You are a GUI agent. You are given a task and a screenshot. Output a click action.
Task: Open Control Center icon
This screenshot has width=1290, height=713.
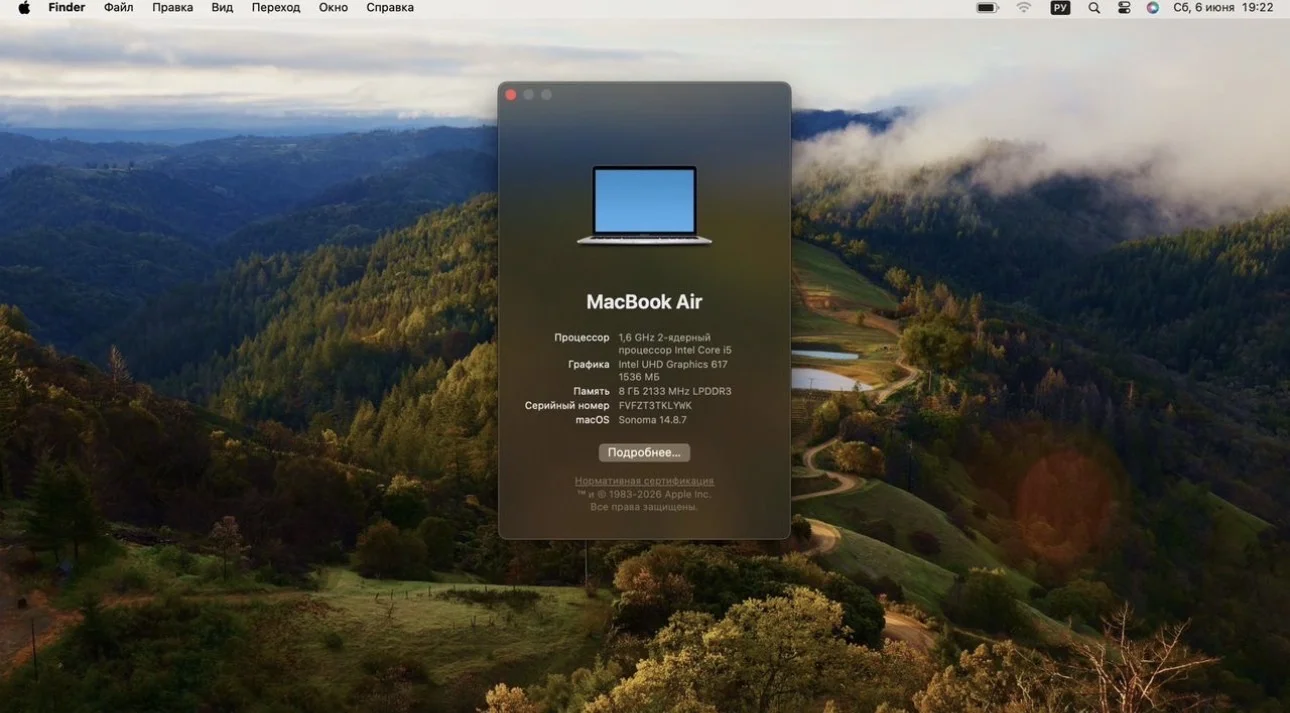(1124, 7)
